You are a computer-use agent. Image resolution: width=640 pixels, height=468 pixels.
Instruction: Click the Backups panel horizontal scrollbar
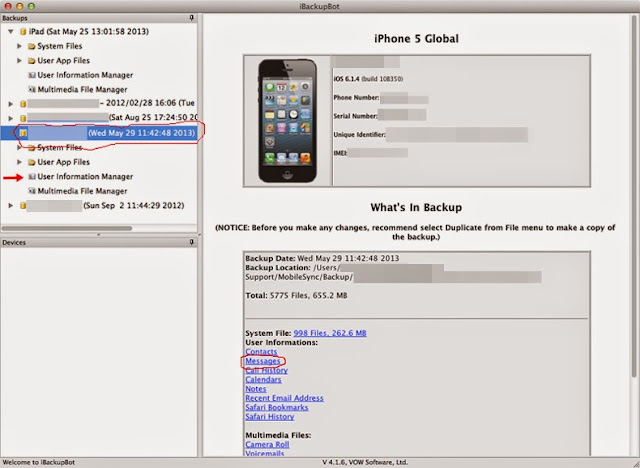[67, 228]
